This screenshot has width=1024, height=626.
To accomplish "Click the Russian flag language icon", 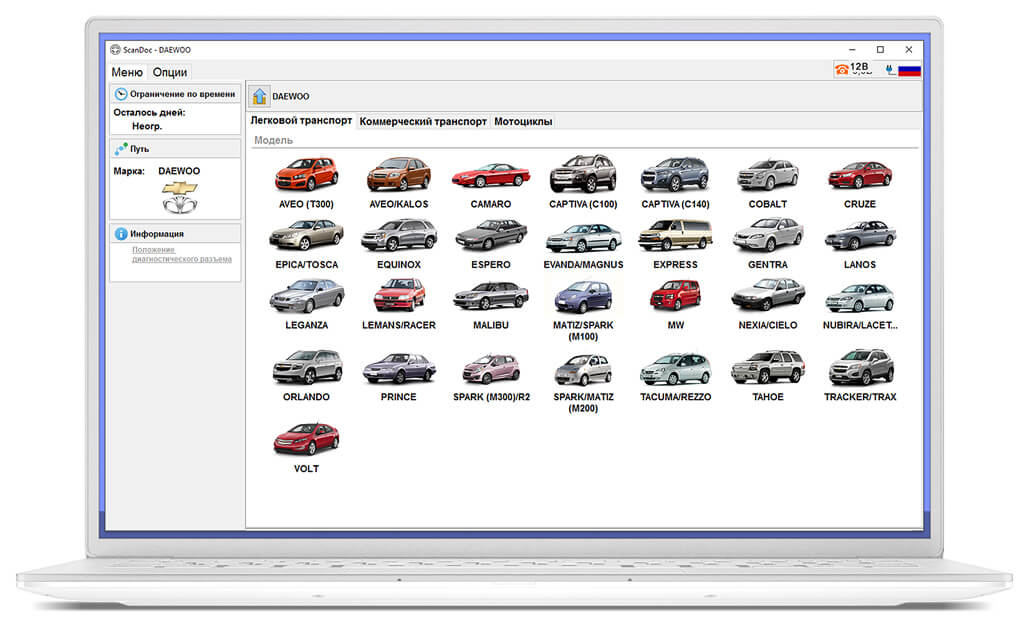I will (x=909, y=70).
